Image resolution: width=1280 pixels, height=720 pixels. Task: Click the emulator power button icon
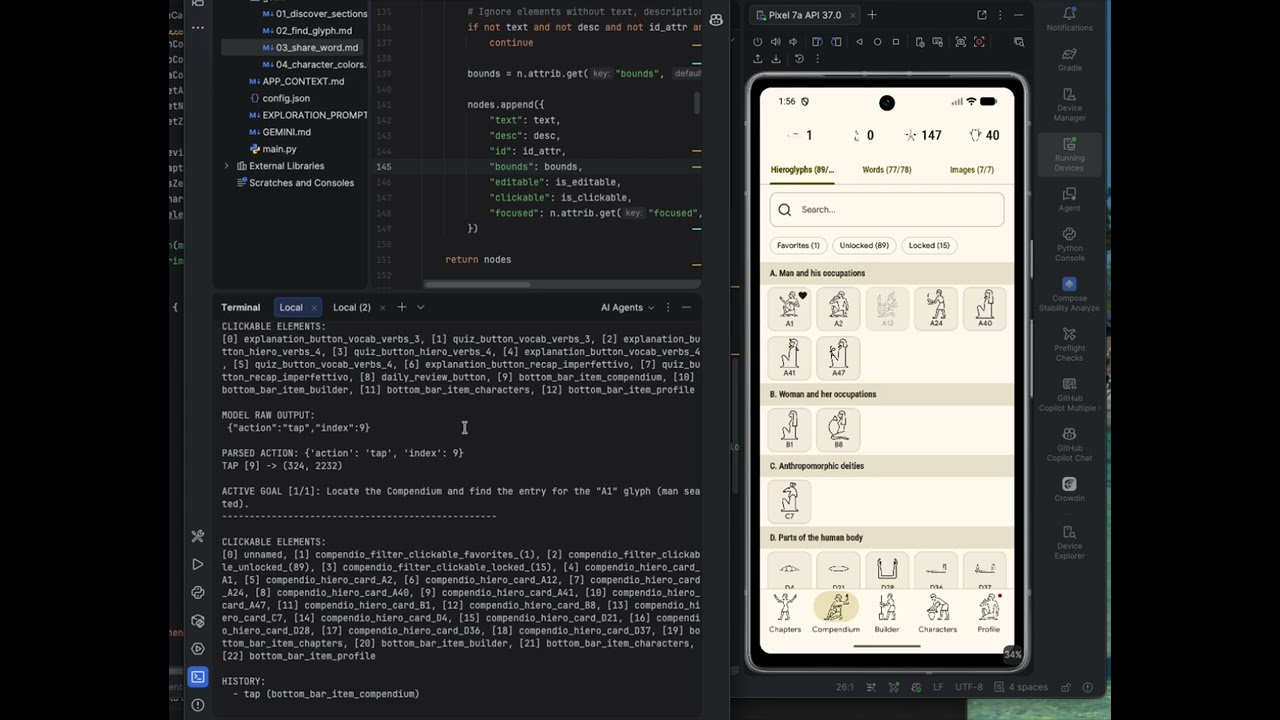point(757,42)
